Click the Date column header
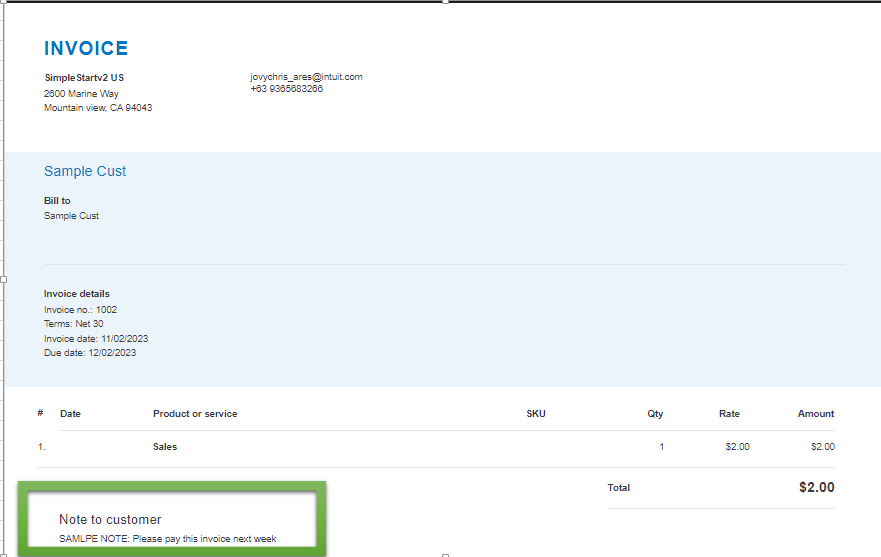The image size is (881, 557). pos(70,414)
